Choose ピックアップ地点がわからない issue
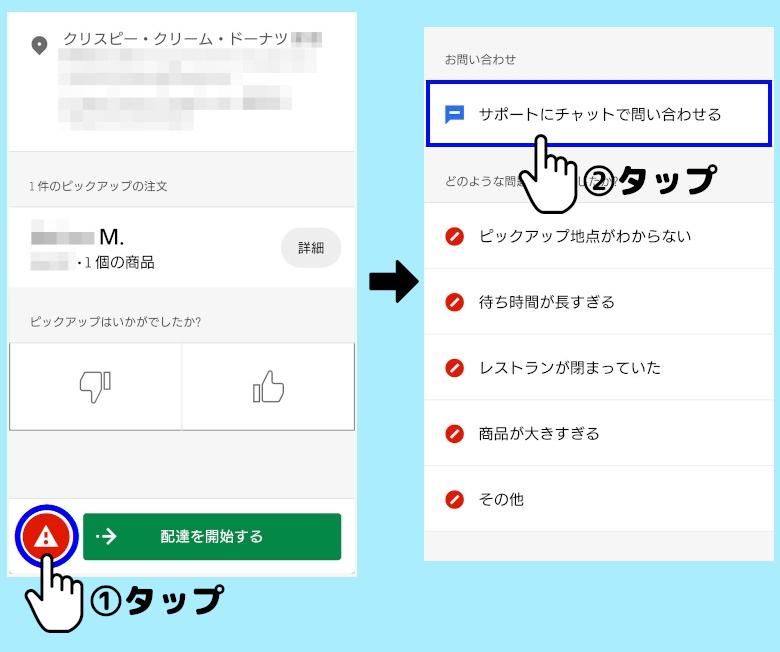The image size is (780, 652). (599, 236)
